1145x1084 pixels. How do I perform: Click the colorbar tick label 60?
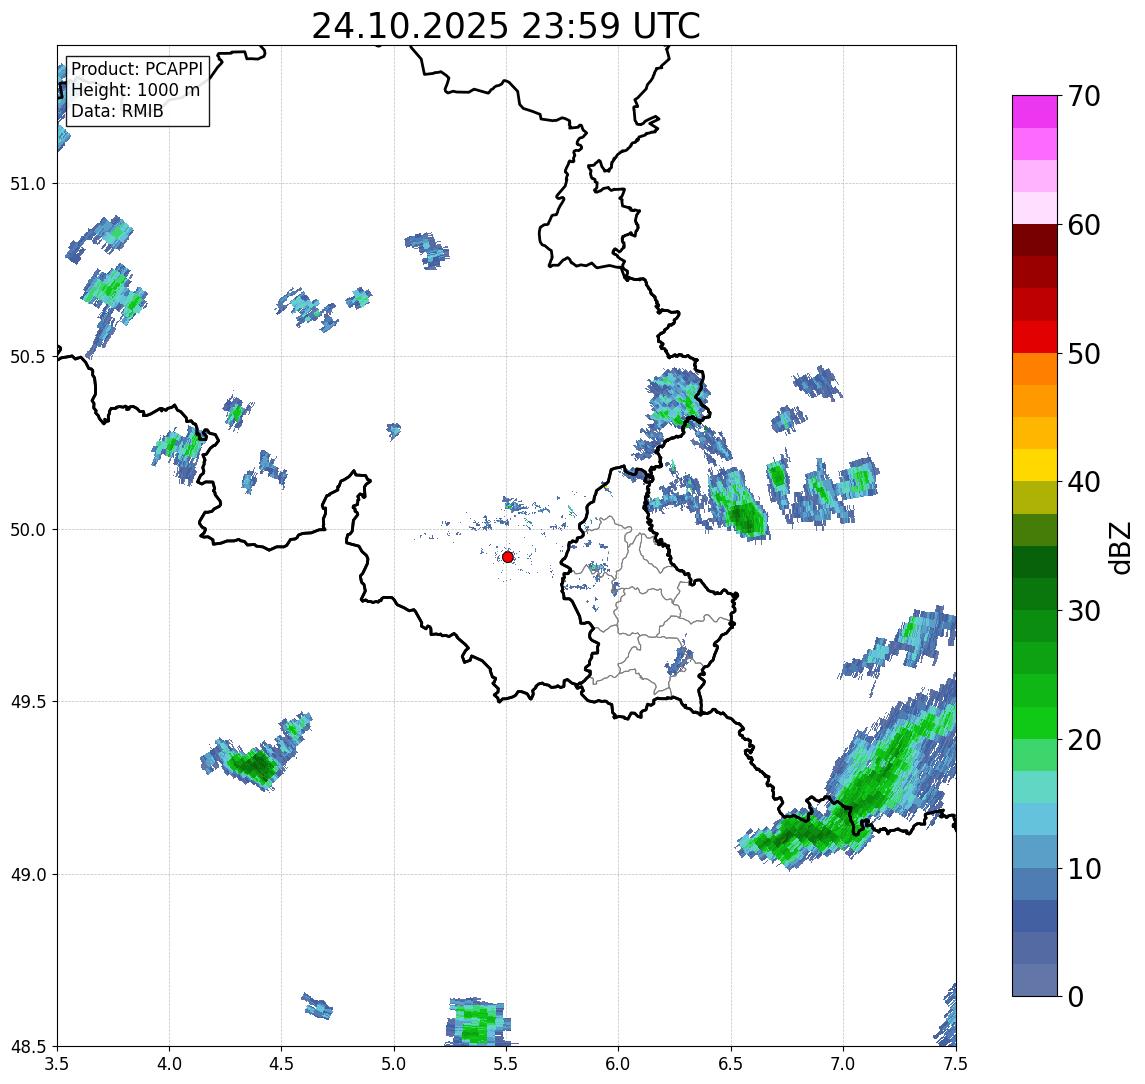[1084, 226]
